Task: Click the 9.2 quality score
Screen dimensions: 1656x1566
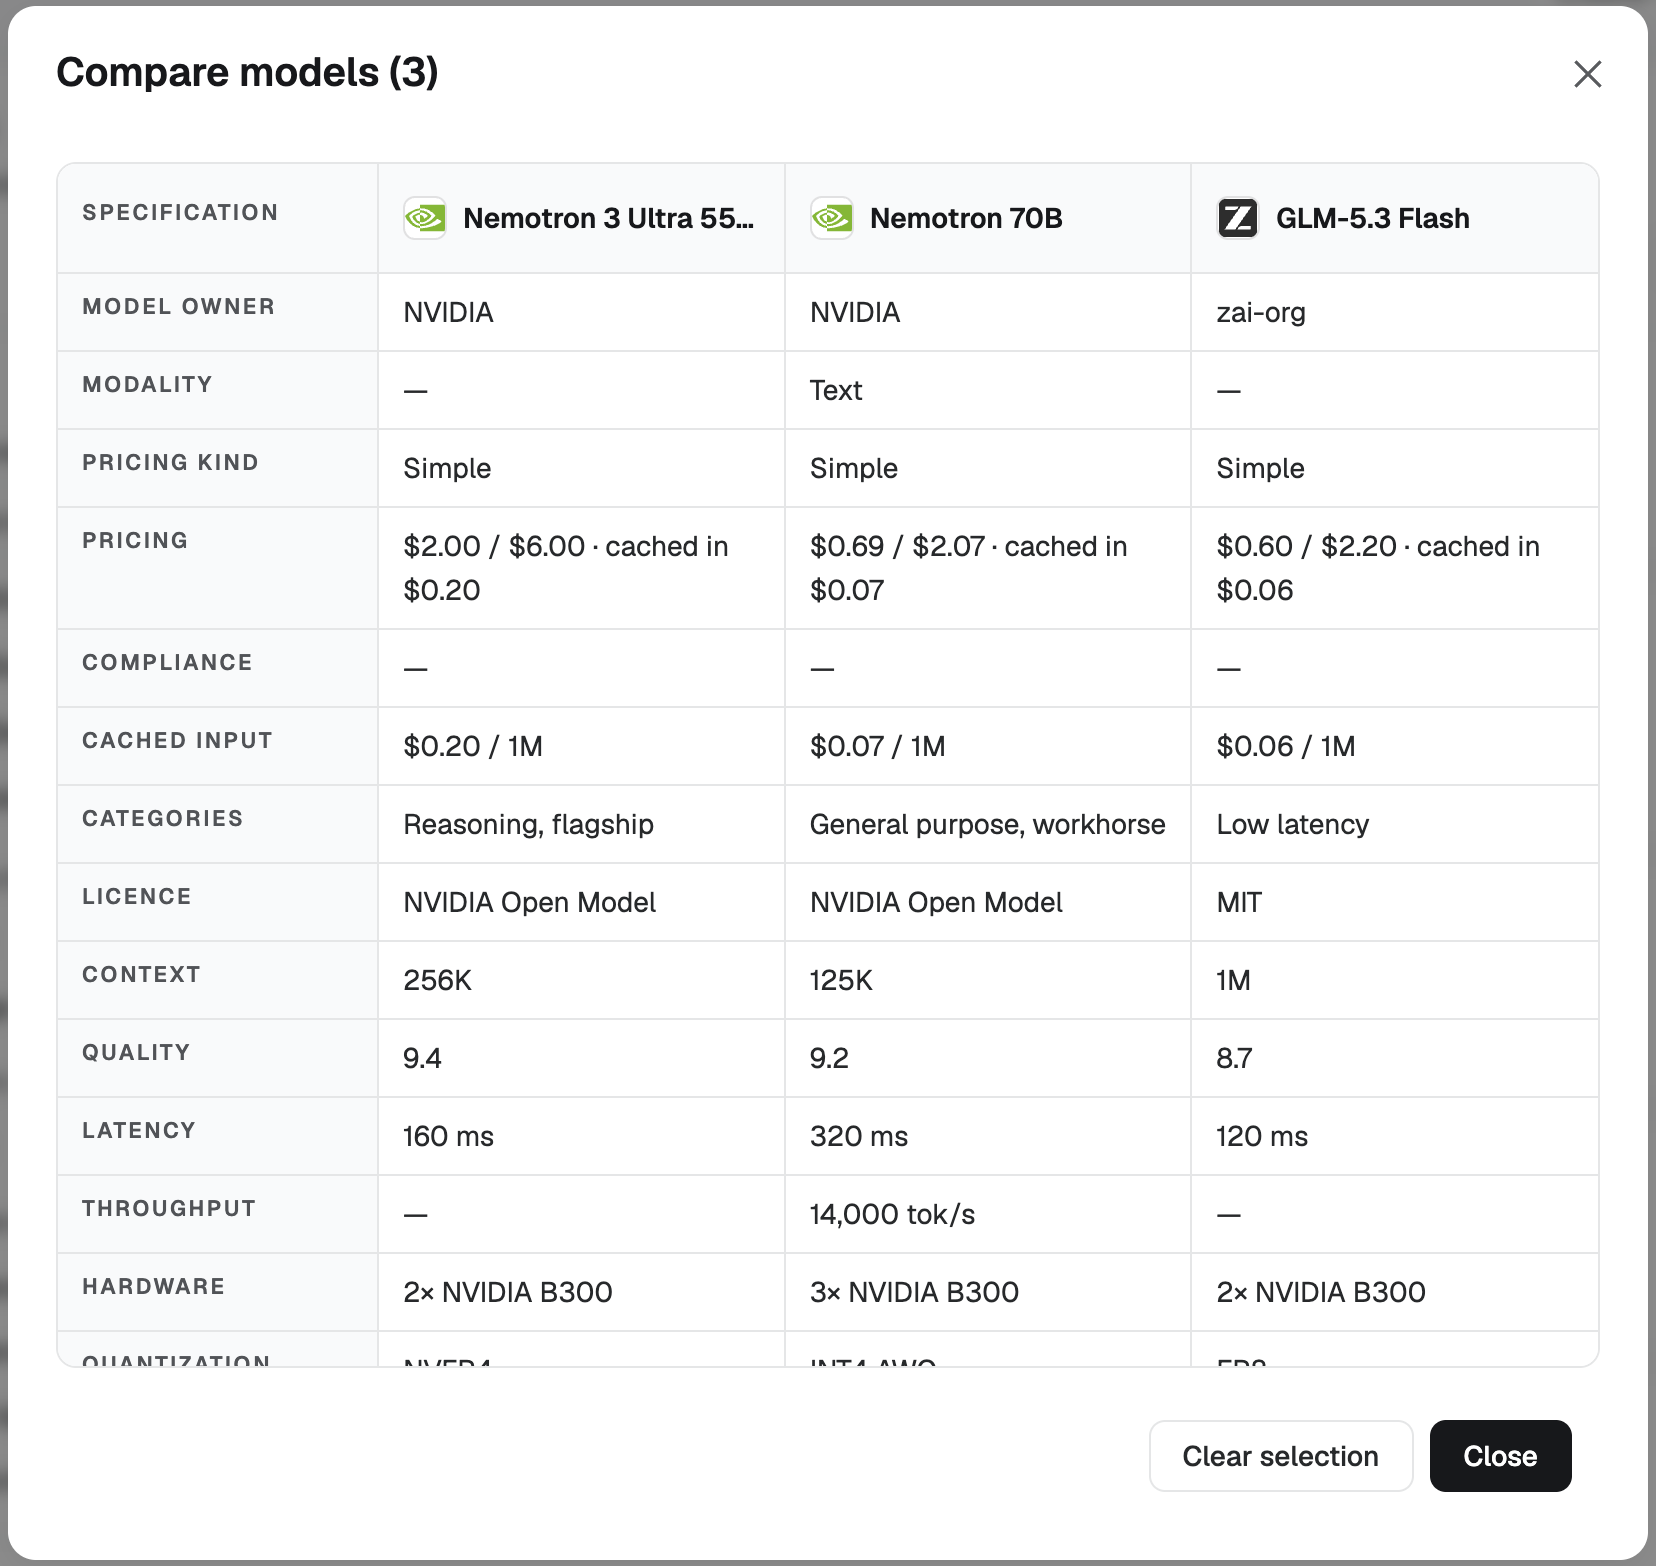Action: [x=829, y=1059]
